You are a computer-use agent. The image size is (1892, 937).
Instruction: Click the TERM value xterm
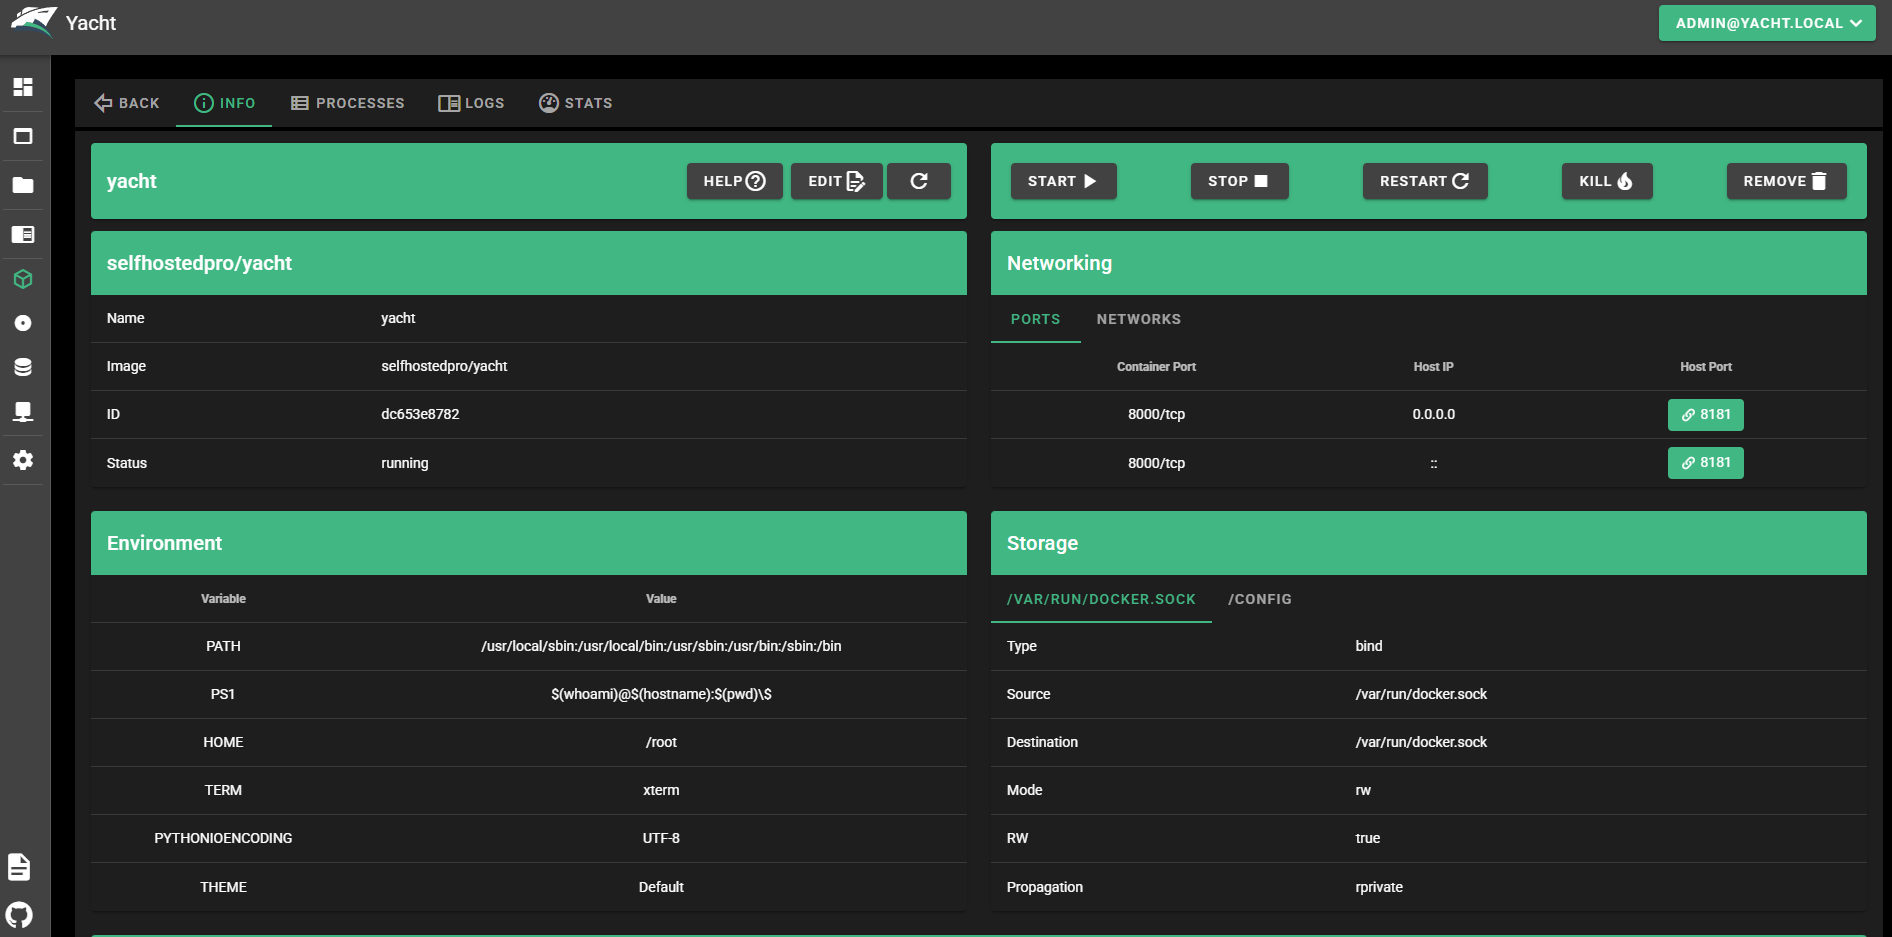click(x=661, y=790)
